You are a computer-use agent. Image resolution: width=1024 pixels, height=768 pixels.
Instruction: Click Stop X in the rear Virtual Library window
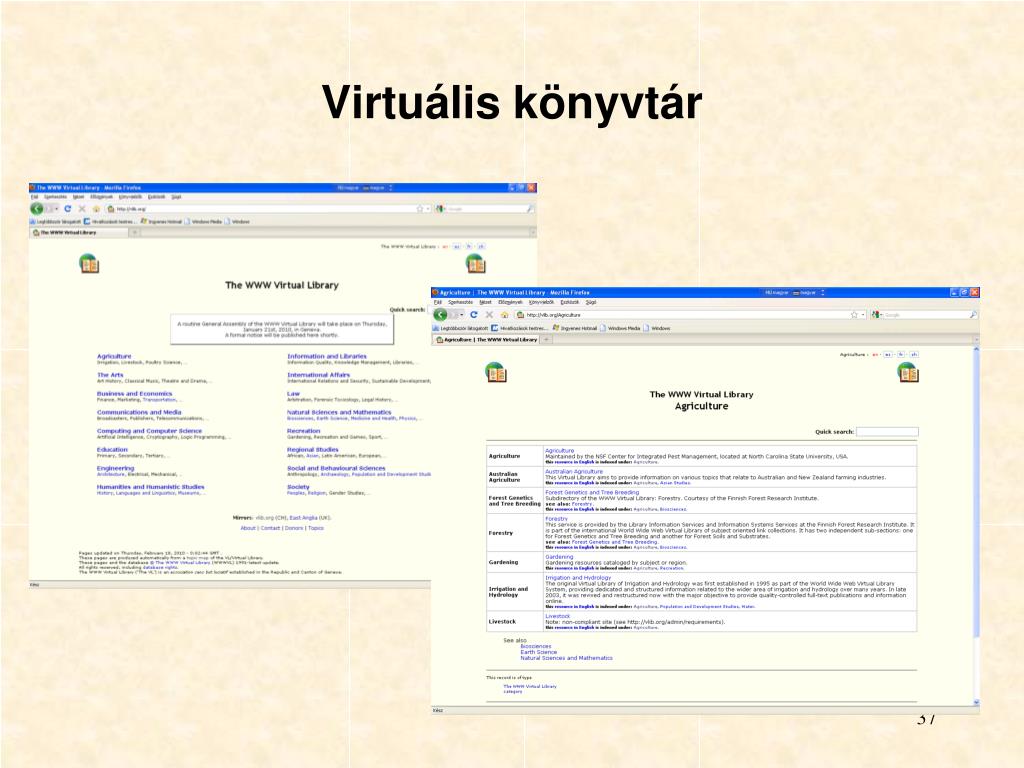coord(82,208)
